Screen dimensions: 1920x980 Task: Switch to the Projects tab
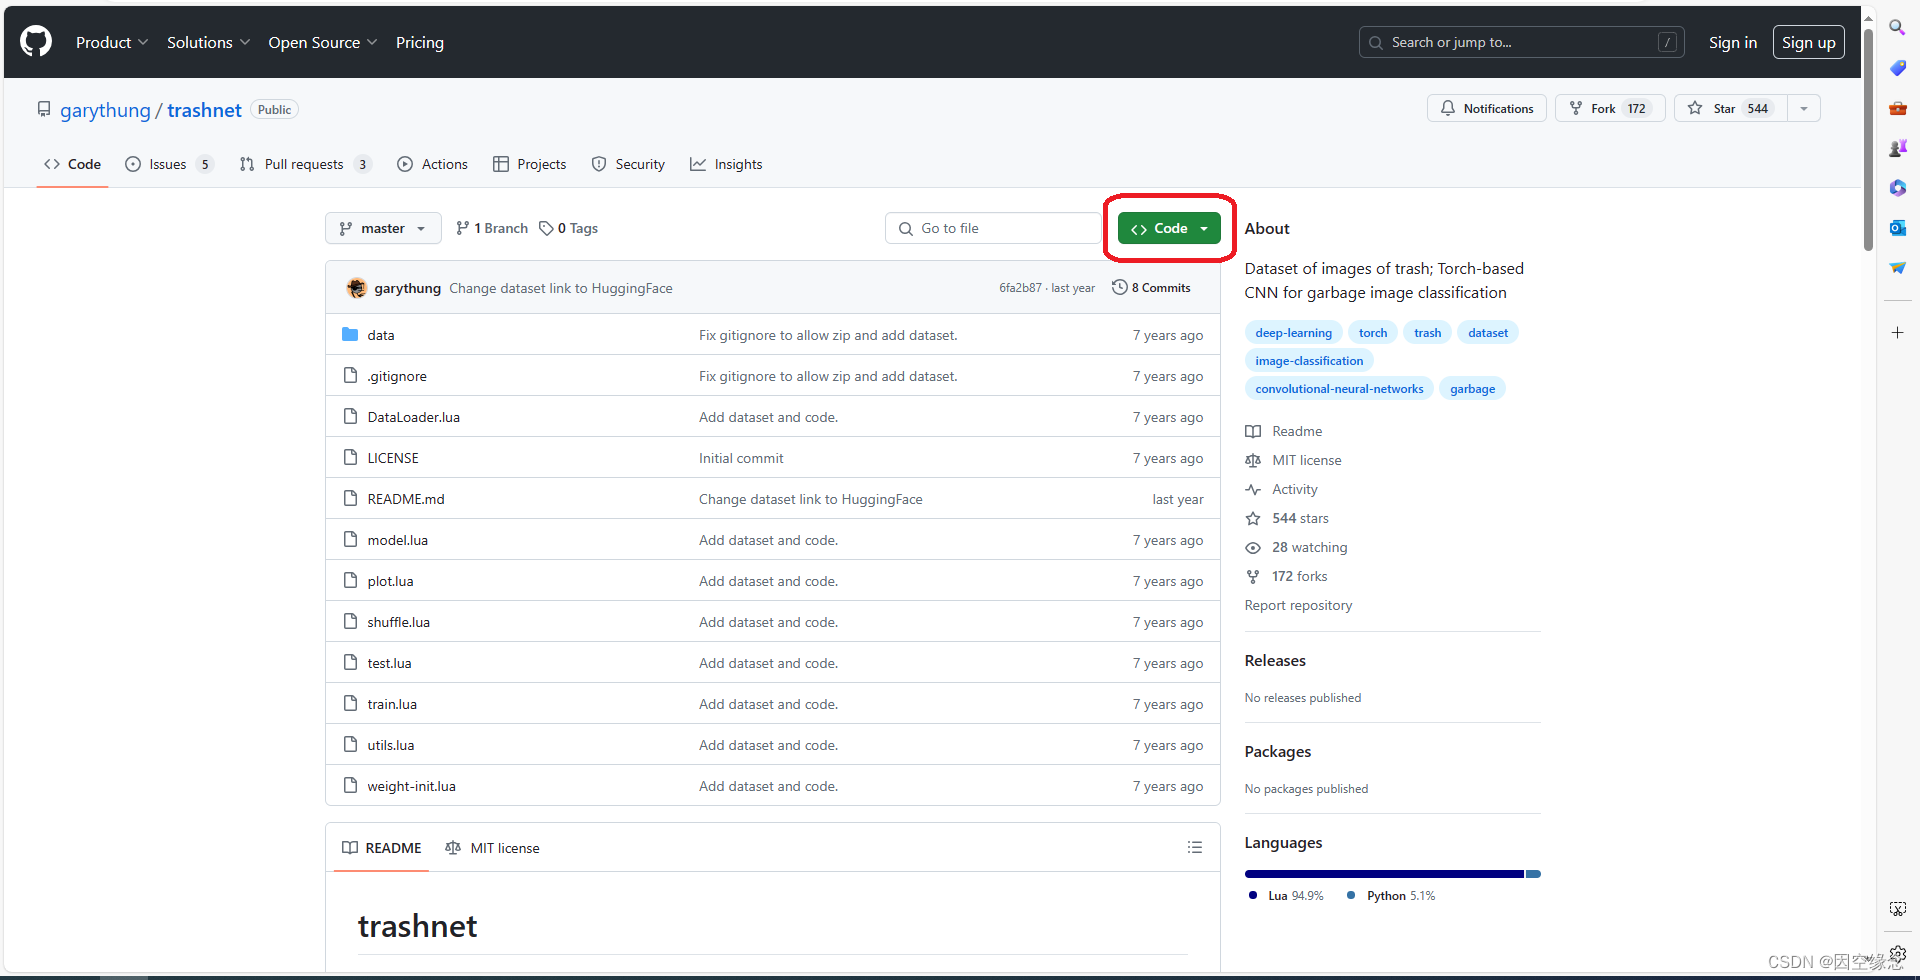(530, 164)
